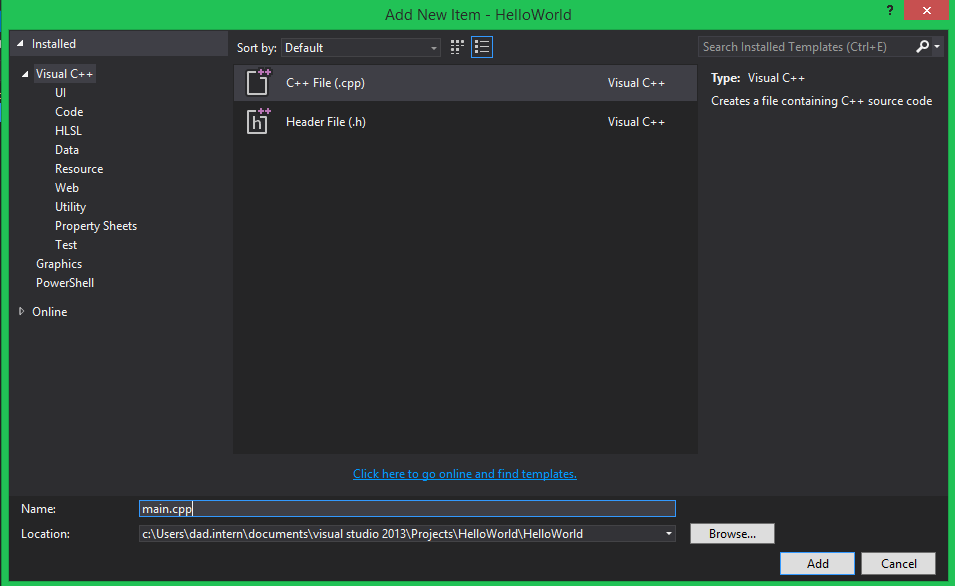Switch to medium icons list view

tap(482, 47)
